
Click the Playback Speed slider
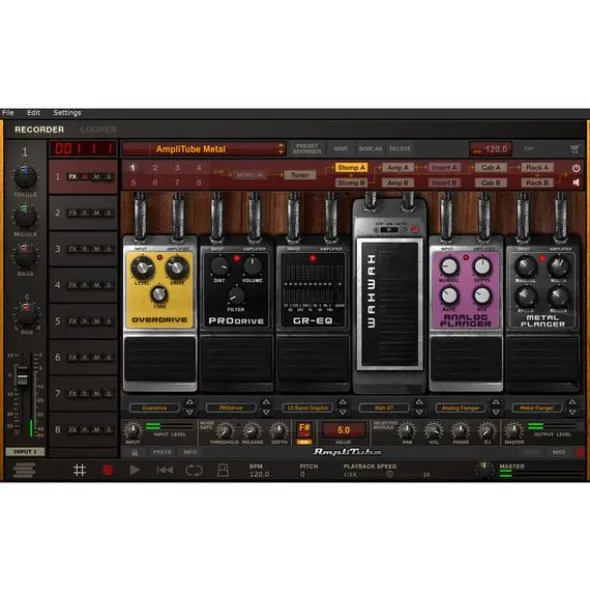coord(390,475)
